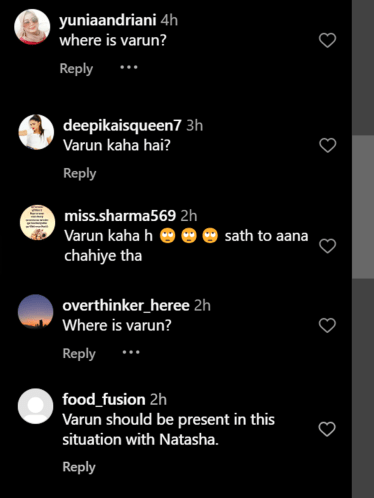This screenshot has height=498, width=374.
Task: Open overthinker_heree's sunset avatar
Action: (x=35, y=312)
